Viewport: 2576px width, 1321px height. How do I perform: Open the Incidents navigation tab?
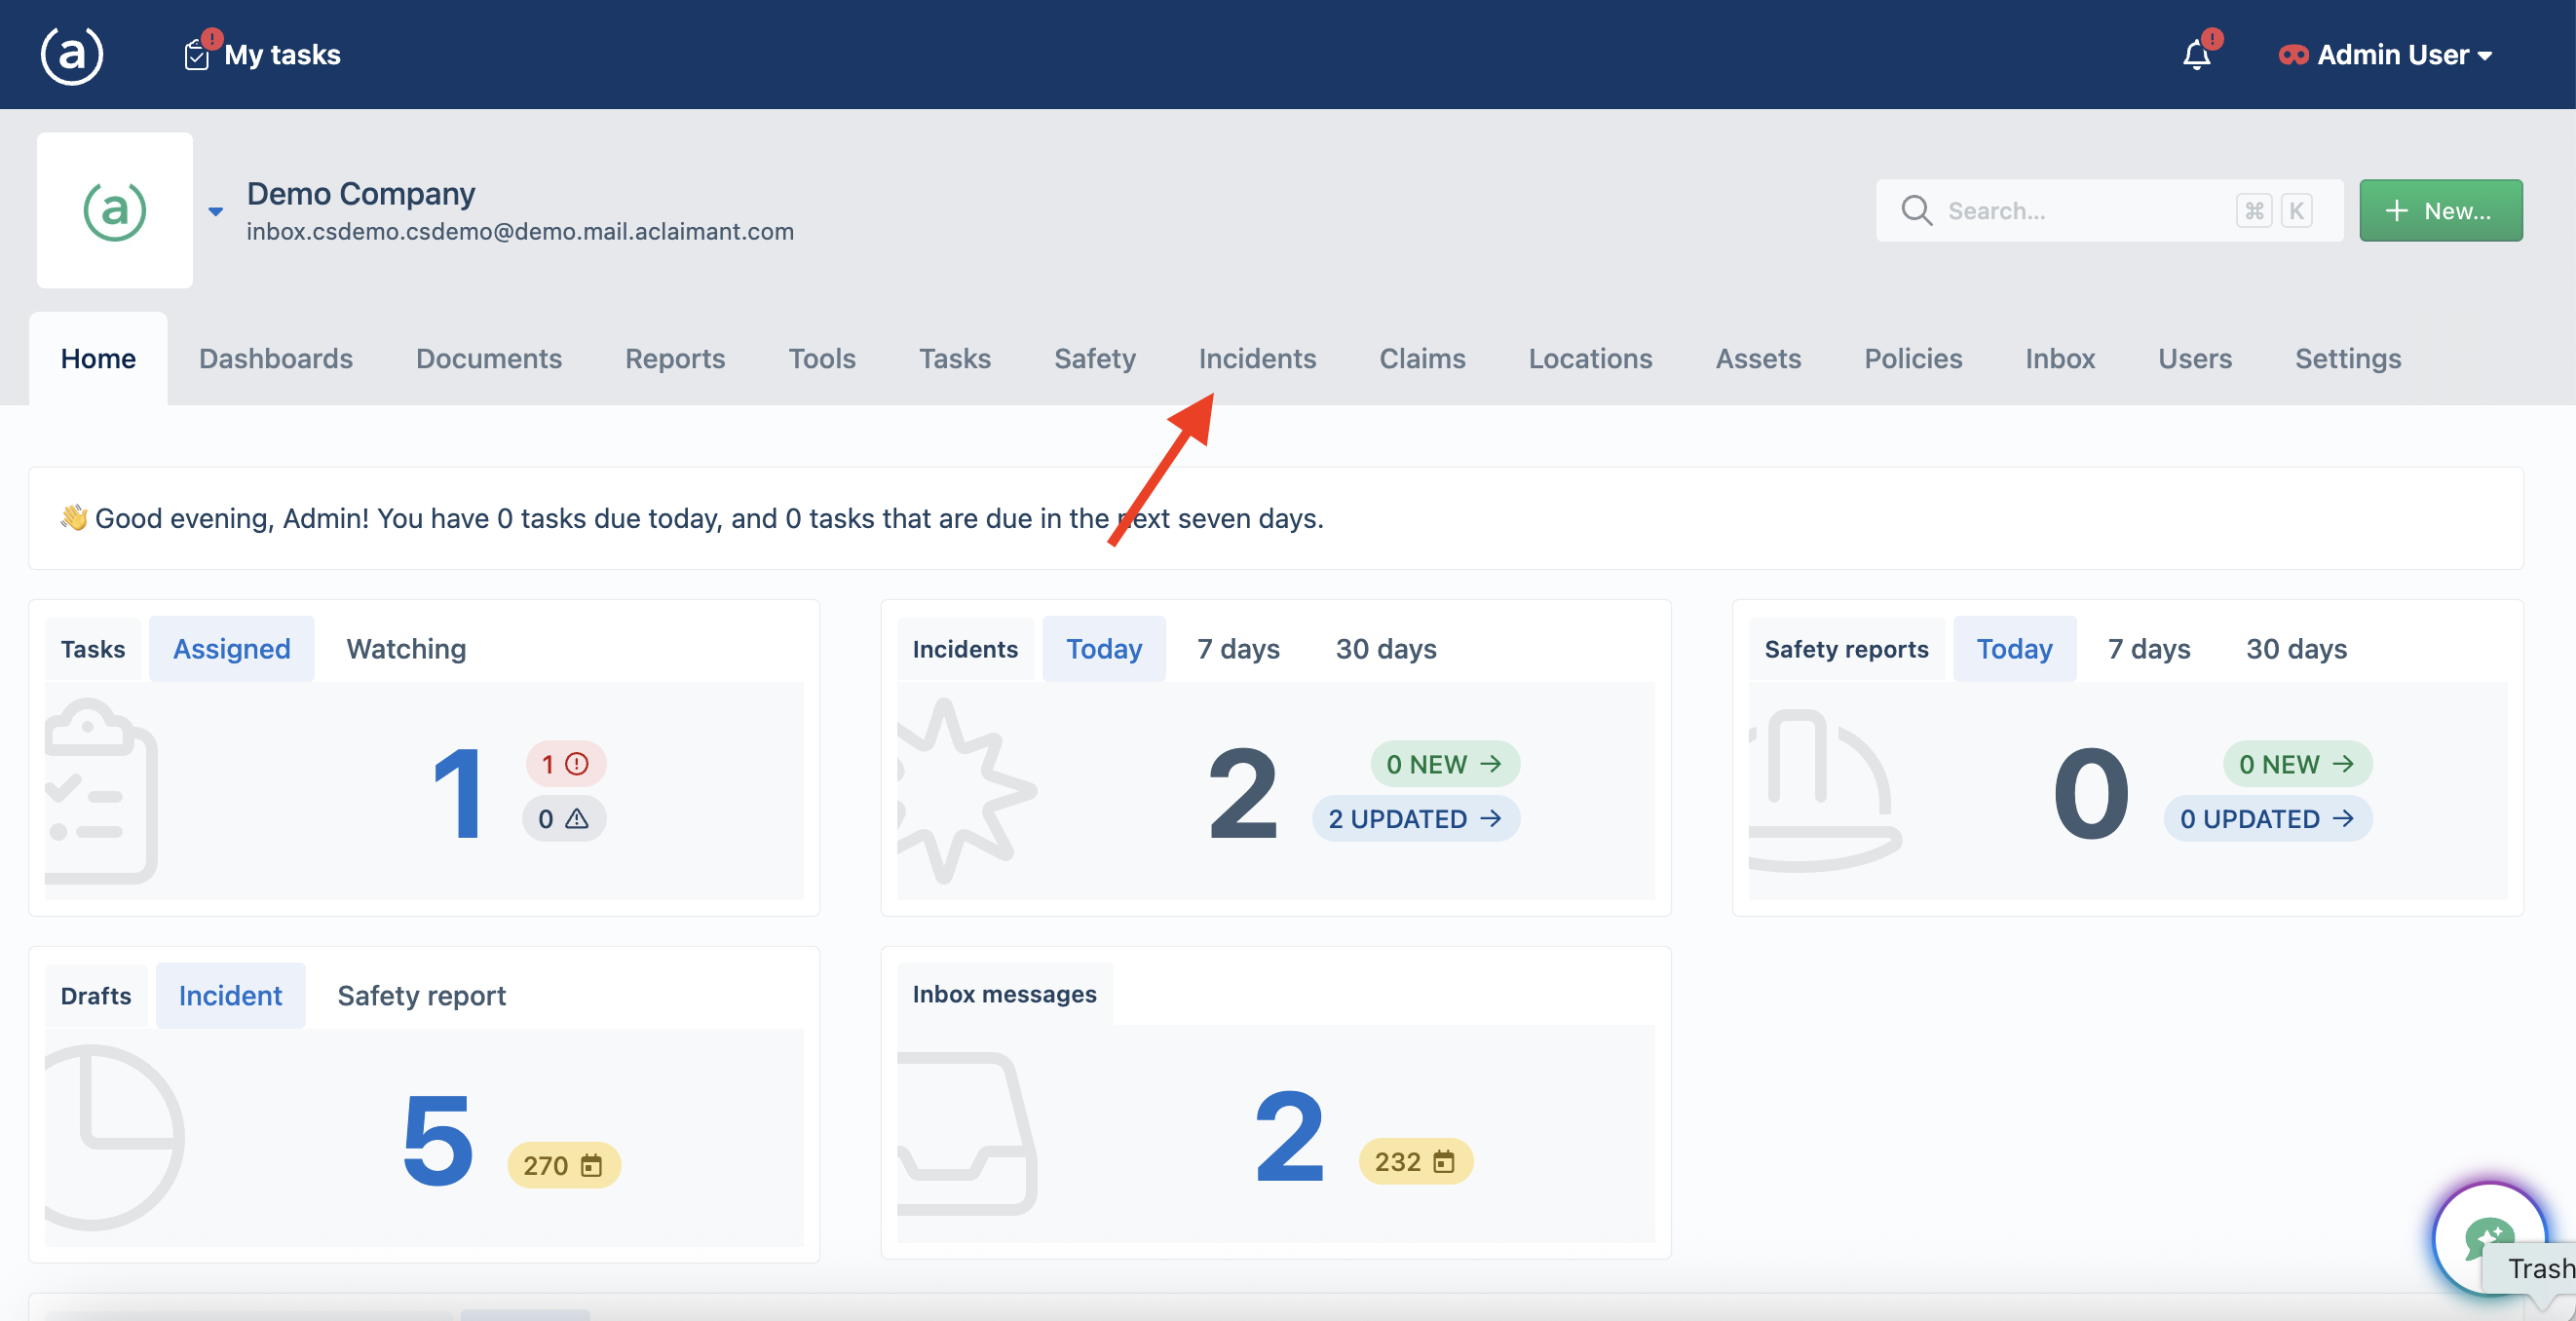point(1257,358)
